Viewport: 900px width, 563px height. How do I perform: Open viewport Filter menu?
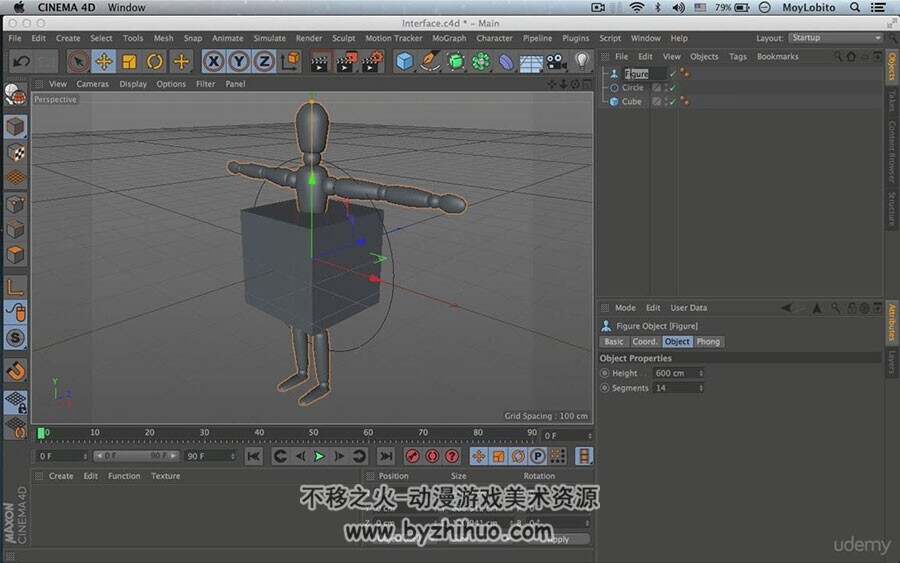205,84
